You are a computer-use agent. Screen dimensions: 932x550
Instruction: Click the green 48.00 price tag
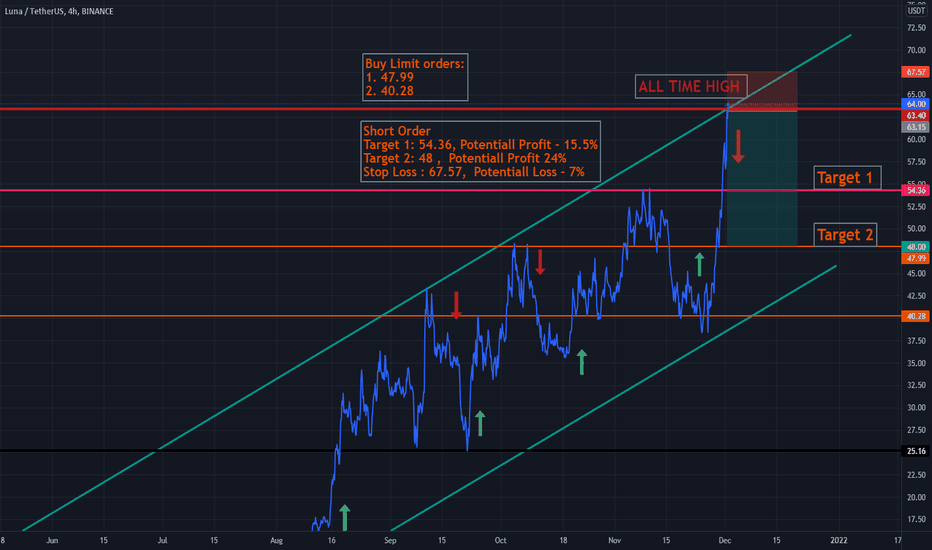pyautogui.click(x=915, y=247)
